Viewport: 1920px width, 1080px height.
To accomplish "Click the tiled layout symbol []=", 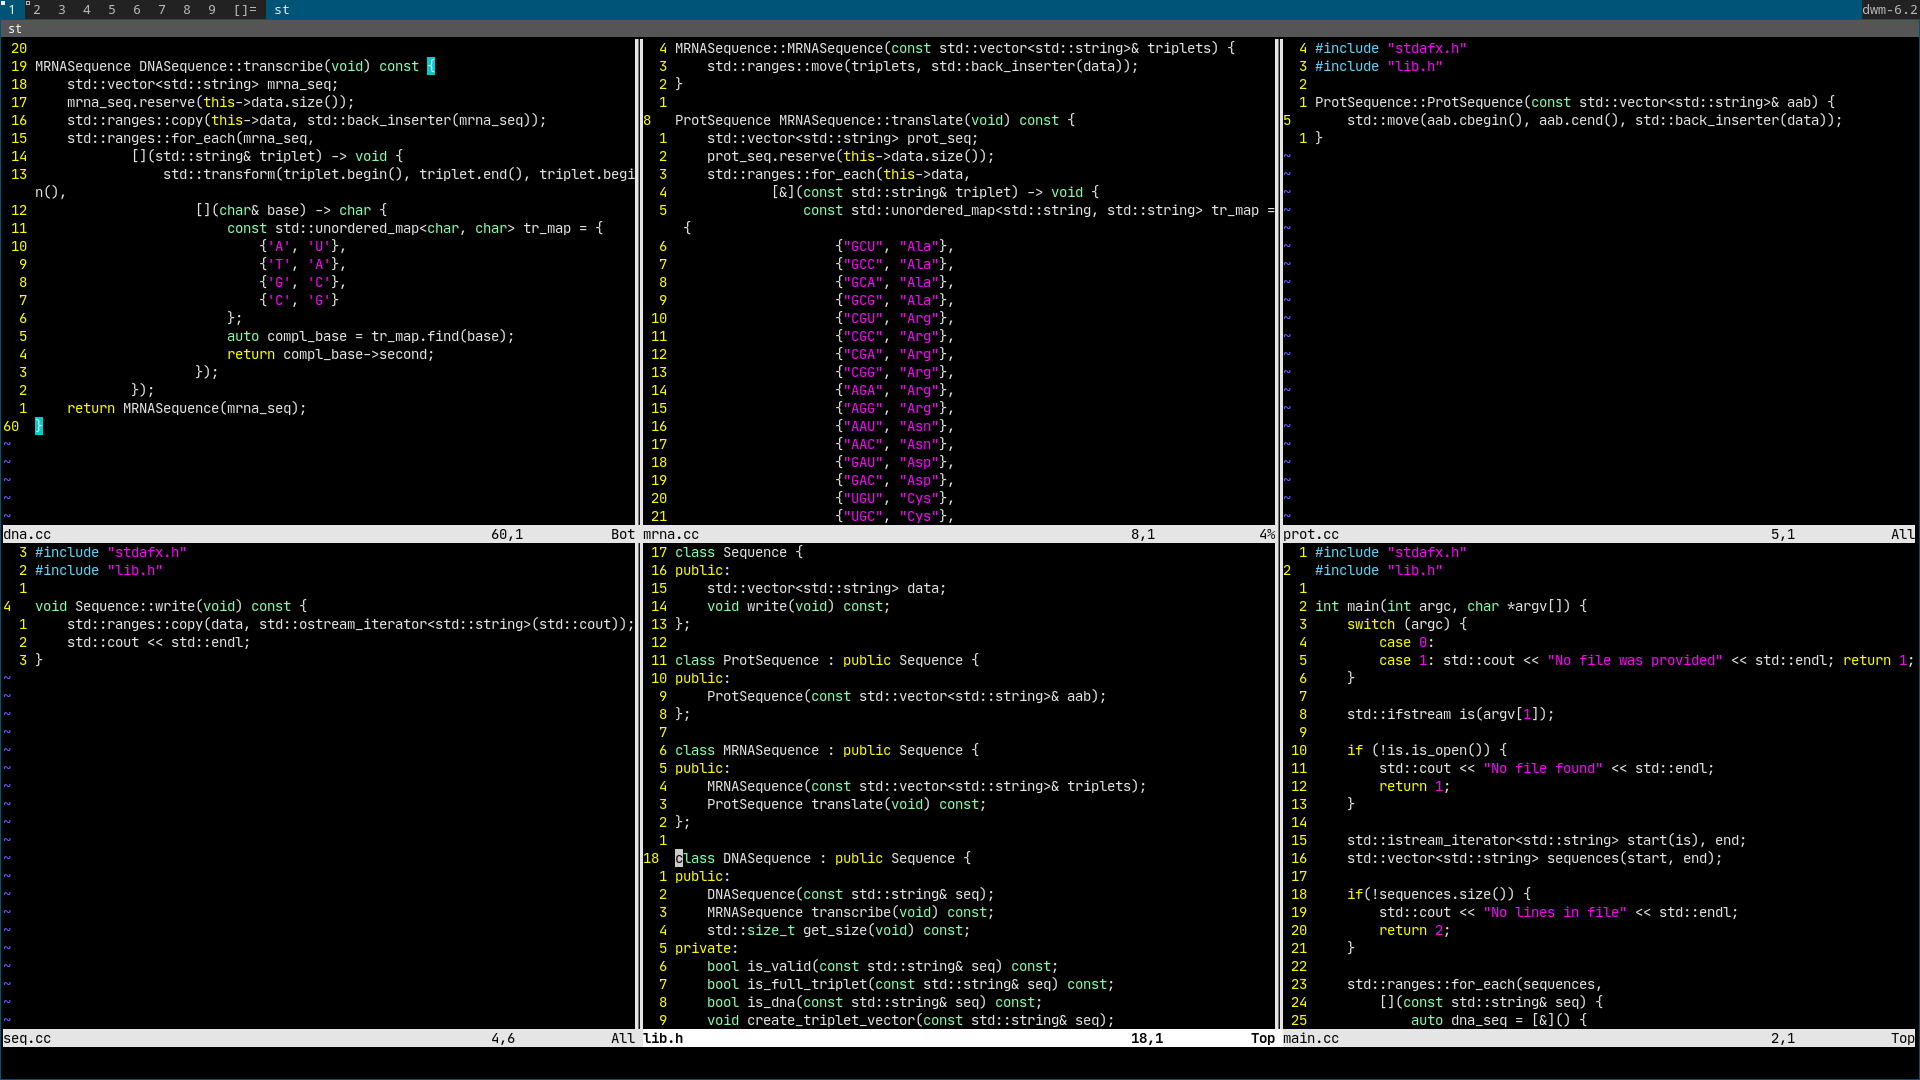I will click(x=245, y=9).
